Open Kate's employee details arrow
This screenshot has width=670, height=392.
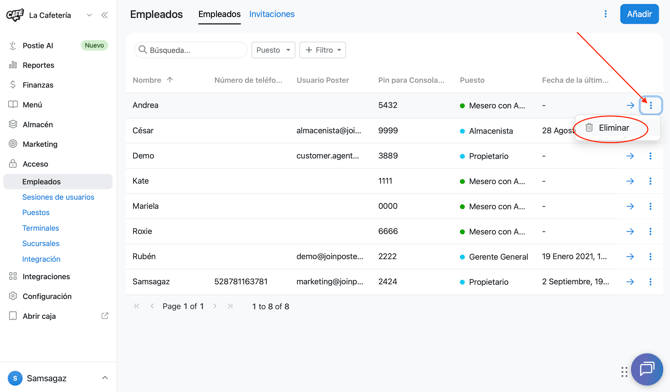tap(630, 181)
